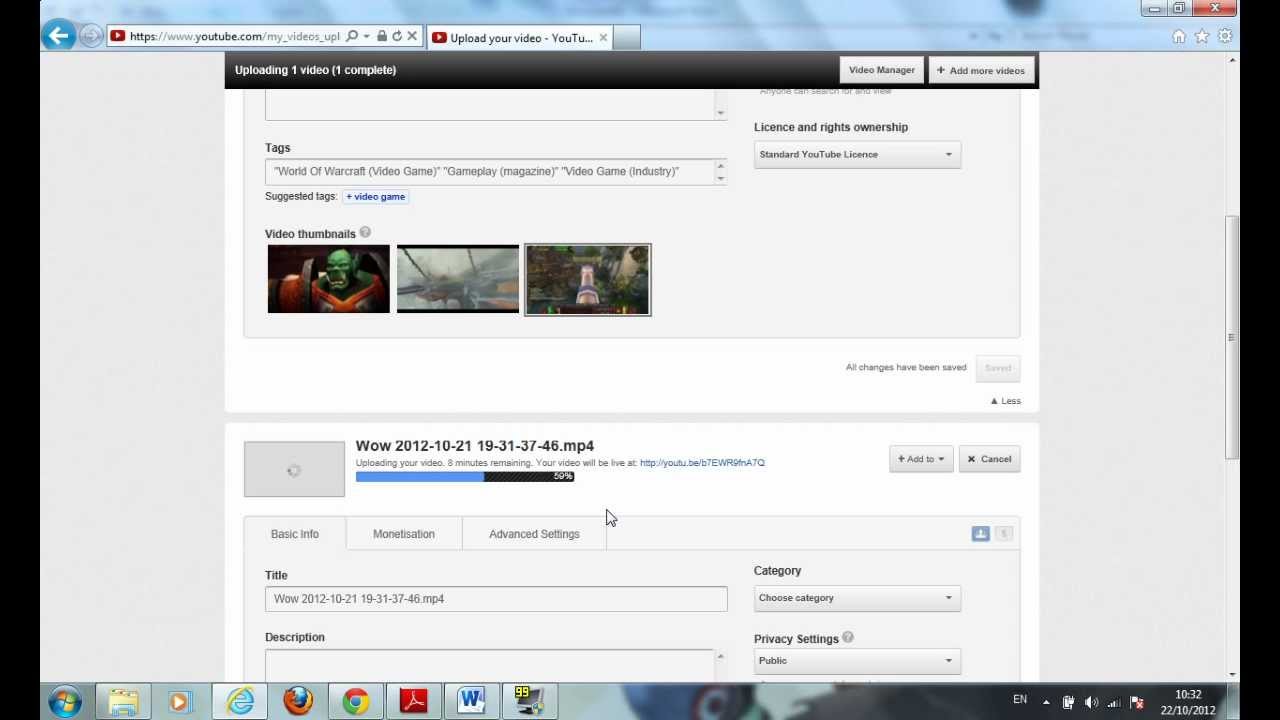Open Video Manager

point(881,70)
